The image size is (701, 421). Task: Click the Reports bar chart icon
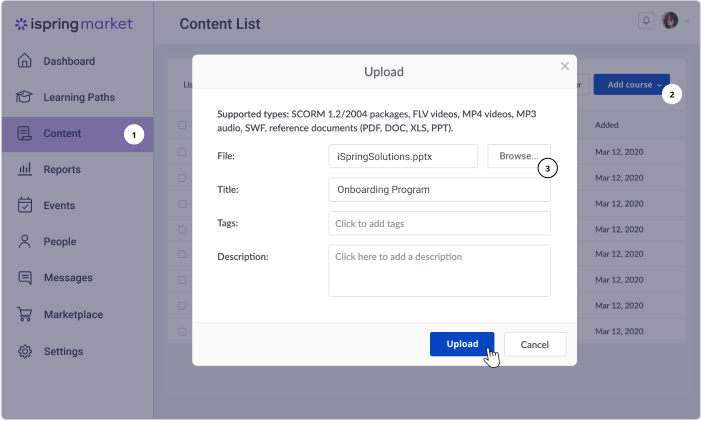(25, 169)
